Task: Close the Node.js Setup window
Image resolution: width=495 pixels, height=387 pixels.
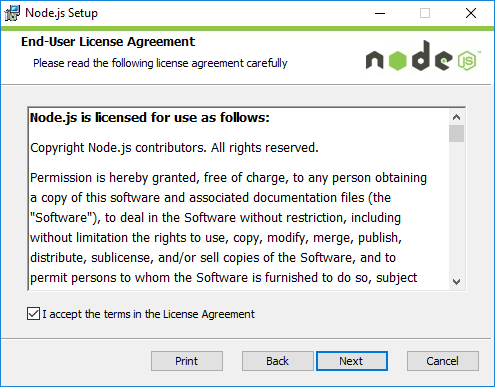Action: (x=471, y=13)
